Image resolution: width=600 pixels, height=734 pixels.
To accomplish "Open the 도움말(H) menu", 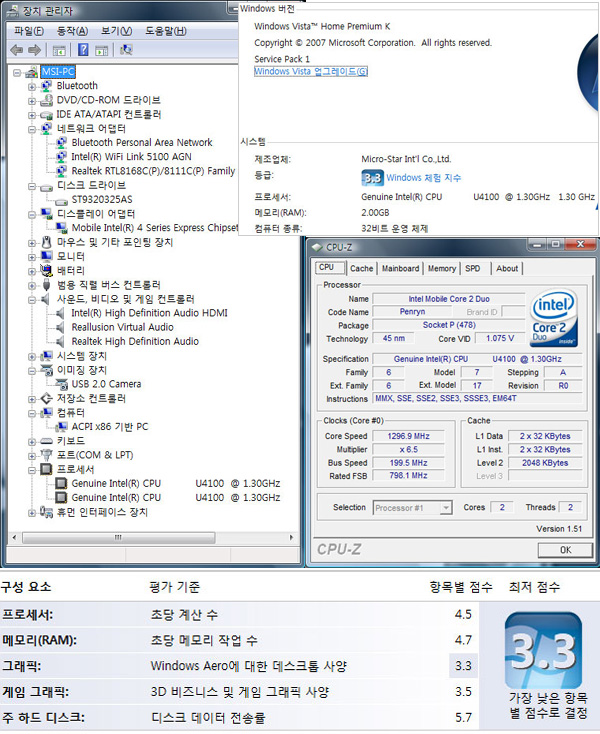I will click(x=166, y=31).
